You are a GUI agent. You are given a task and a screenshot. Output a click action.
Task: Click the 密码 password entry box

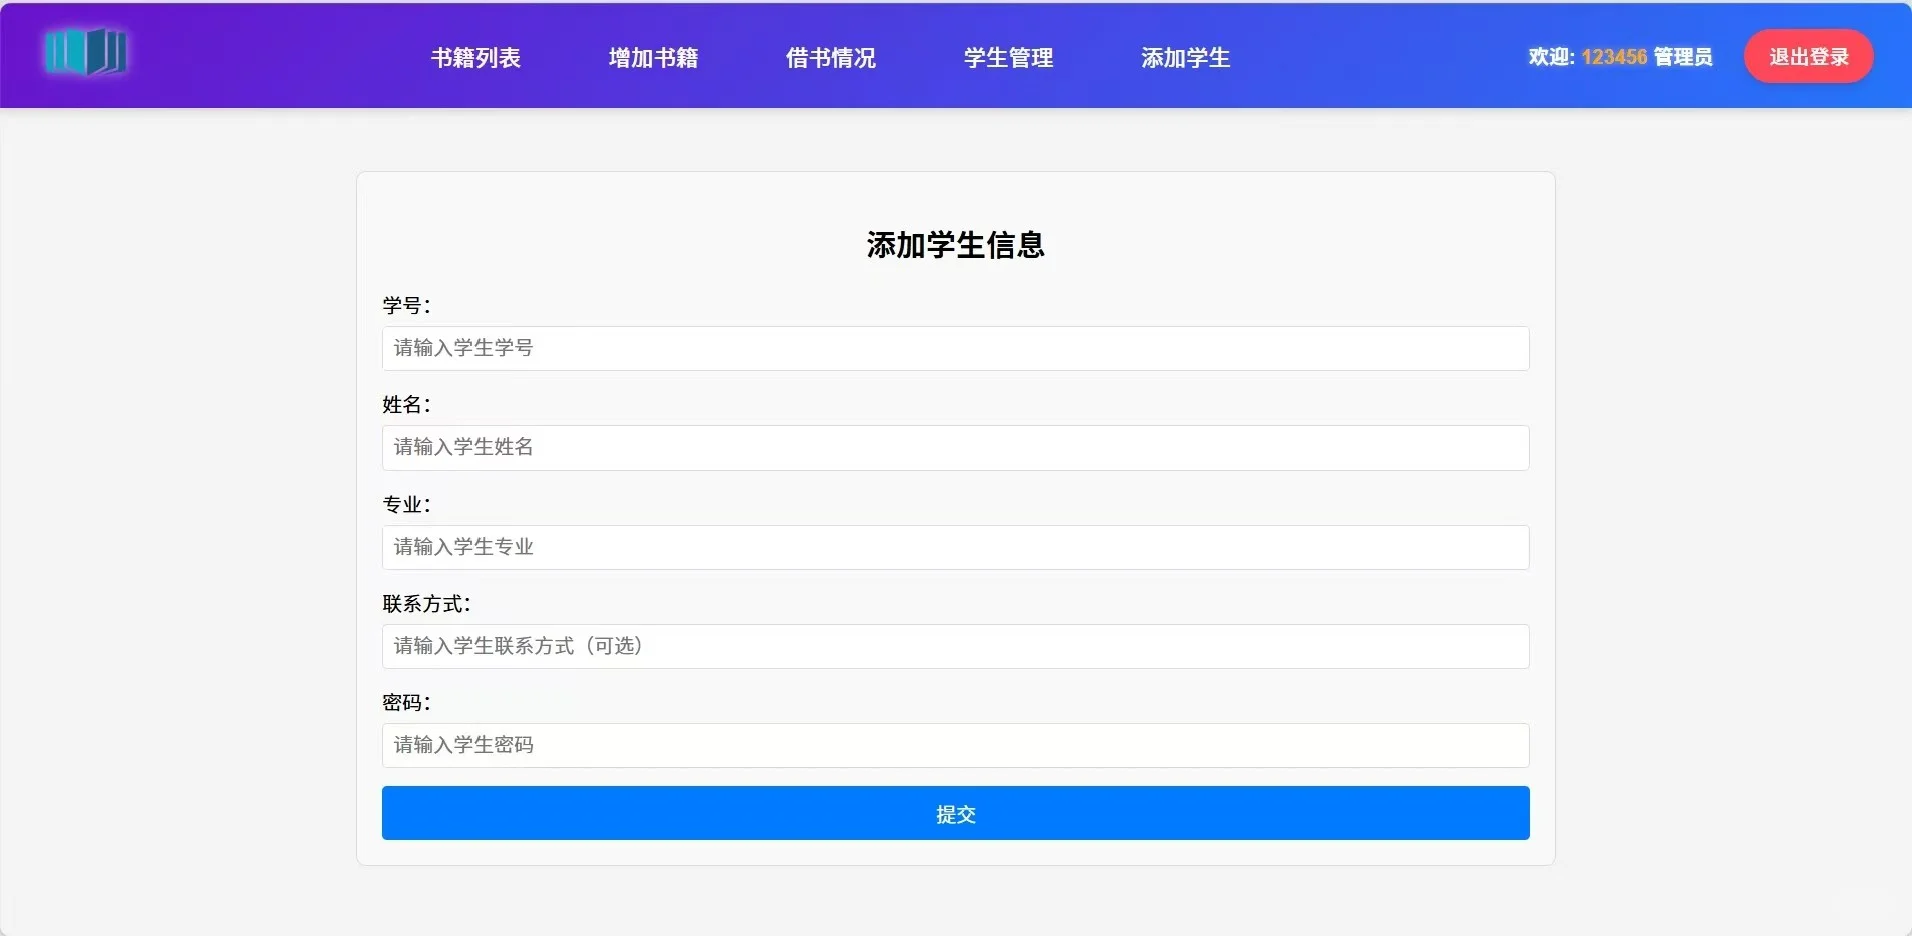click(x=954, y=745)
